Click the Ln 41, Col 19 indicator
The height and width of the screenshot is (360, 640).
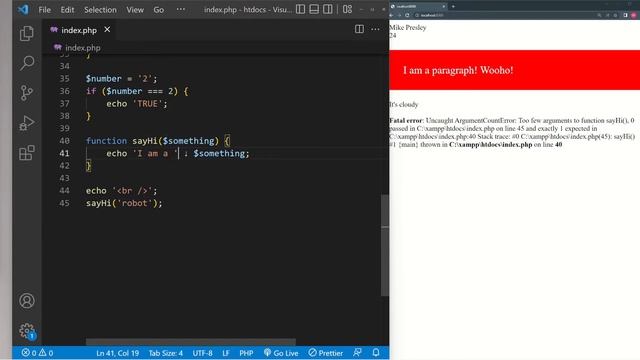click(118, 353)
